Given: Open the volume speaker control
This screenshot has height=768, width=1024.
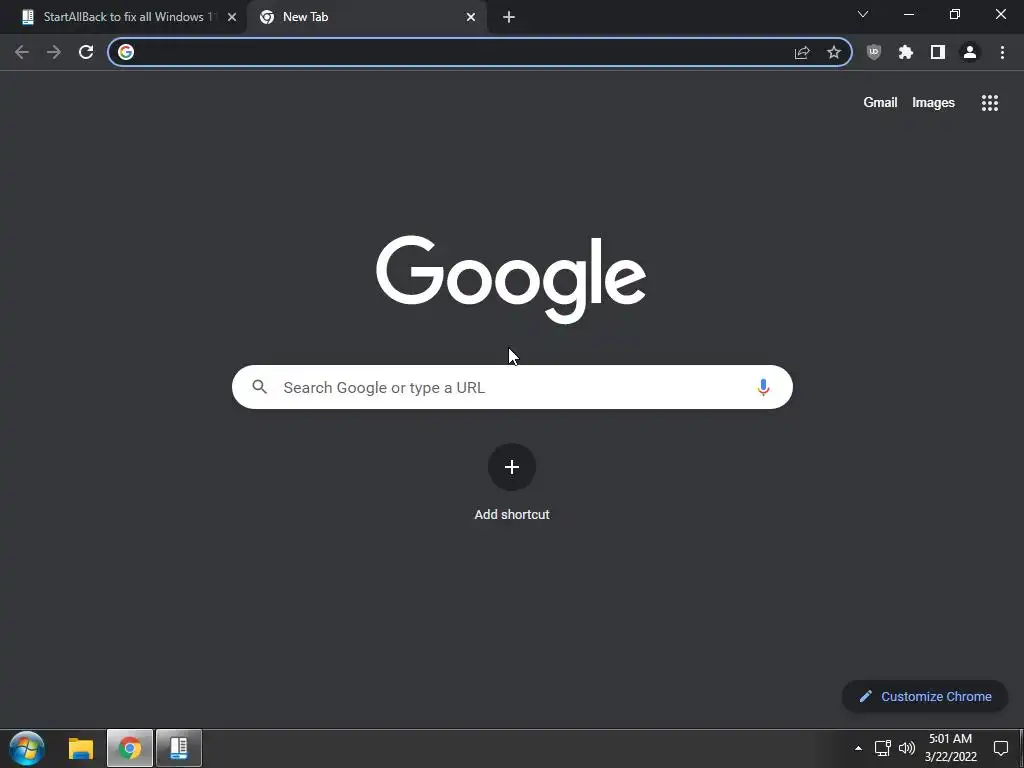Looking at the screenshot, I should [x=907, y=748].
